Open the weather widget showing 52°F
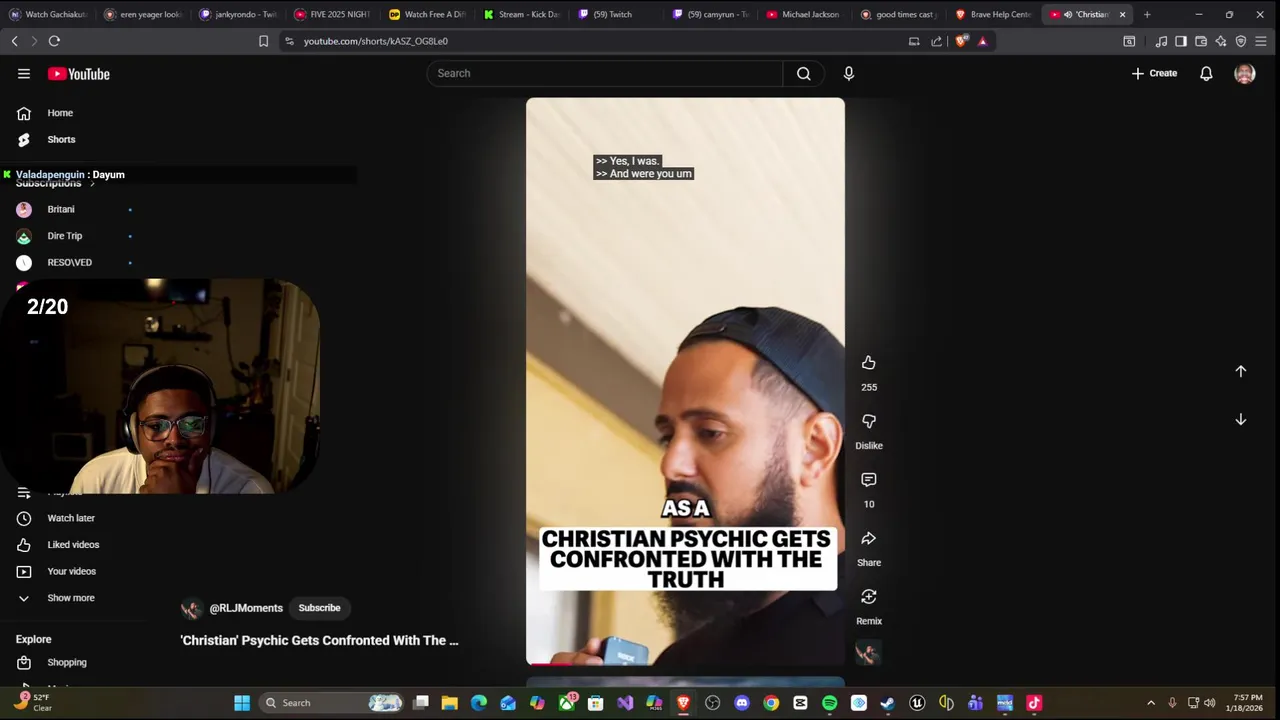This screenshot has width=1280, height=720. [32, 702]
